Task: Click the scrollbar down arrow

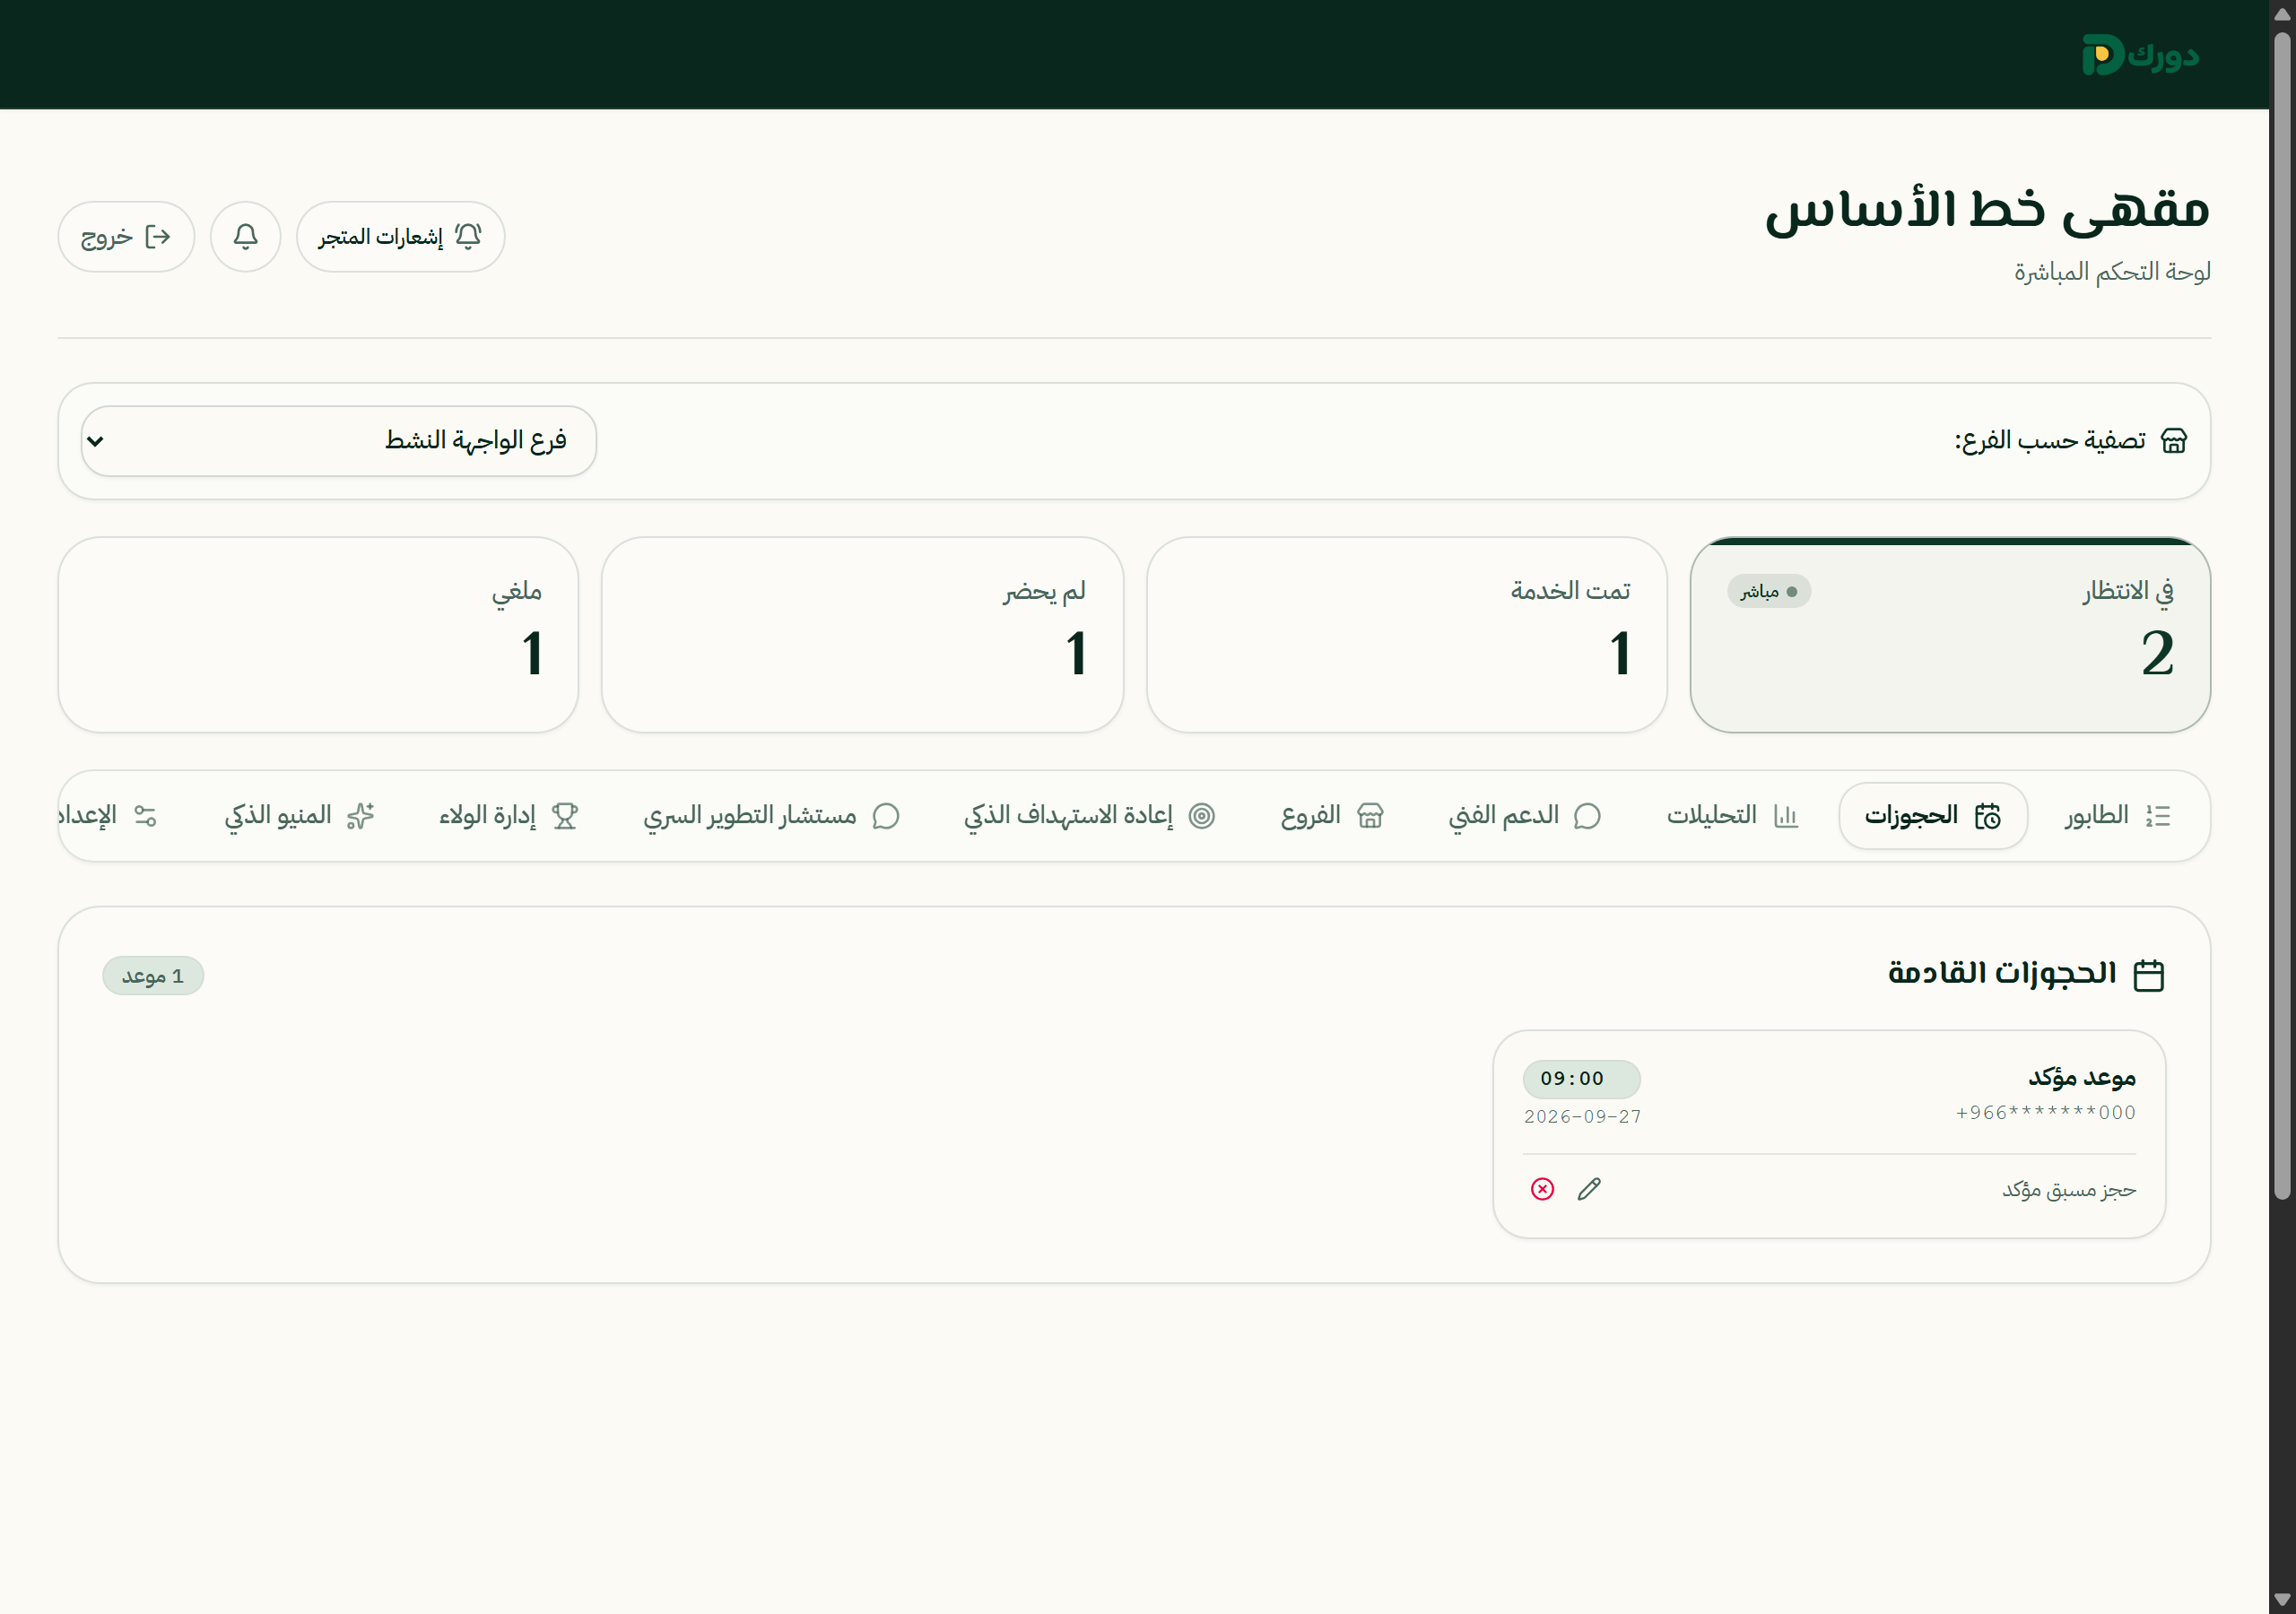Action: (x=2282, y=1599)
